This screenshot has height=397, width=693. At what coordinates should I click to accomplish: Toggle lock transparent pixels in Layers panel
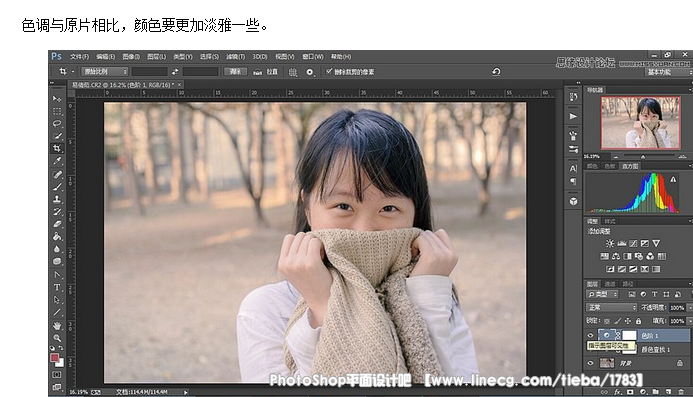point(607,321)
